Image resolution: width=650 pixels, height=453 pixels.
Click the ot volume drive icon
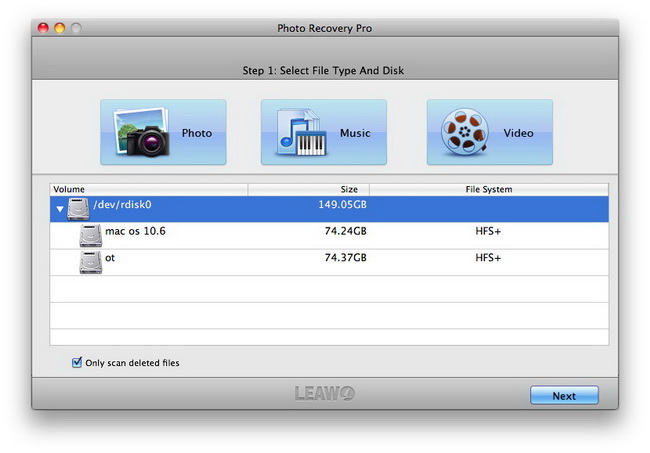point(90,262)
